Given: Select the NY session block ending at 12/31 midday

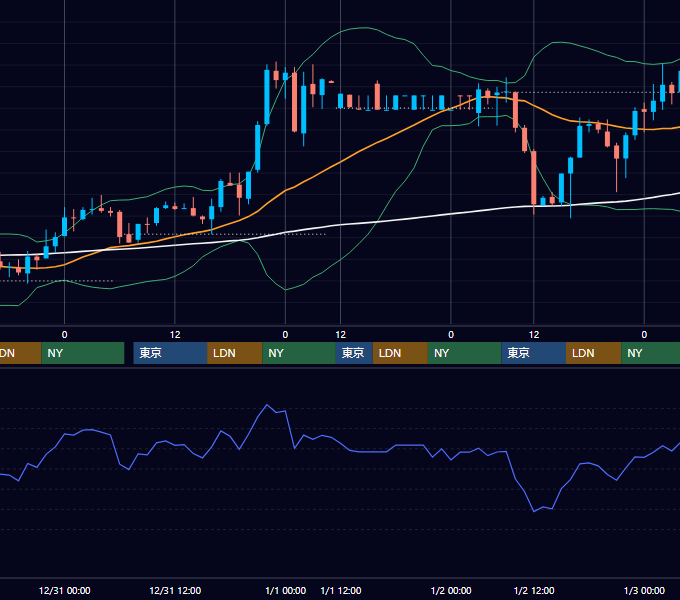Looking at the screenshot, I should click(x=83, y=353).
